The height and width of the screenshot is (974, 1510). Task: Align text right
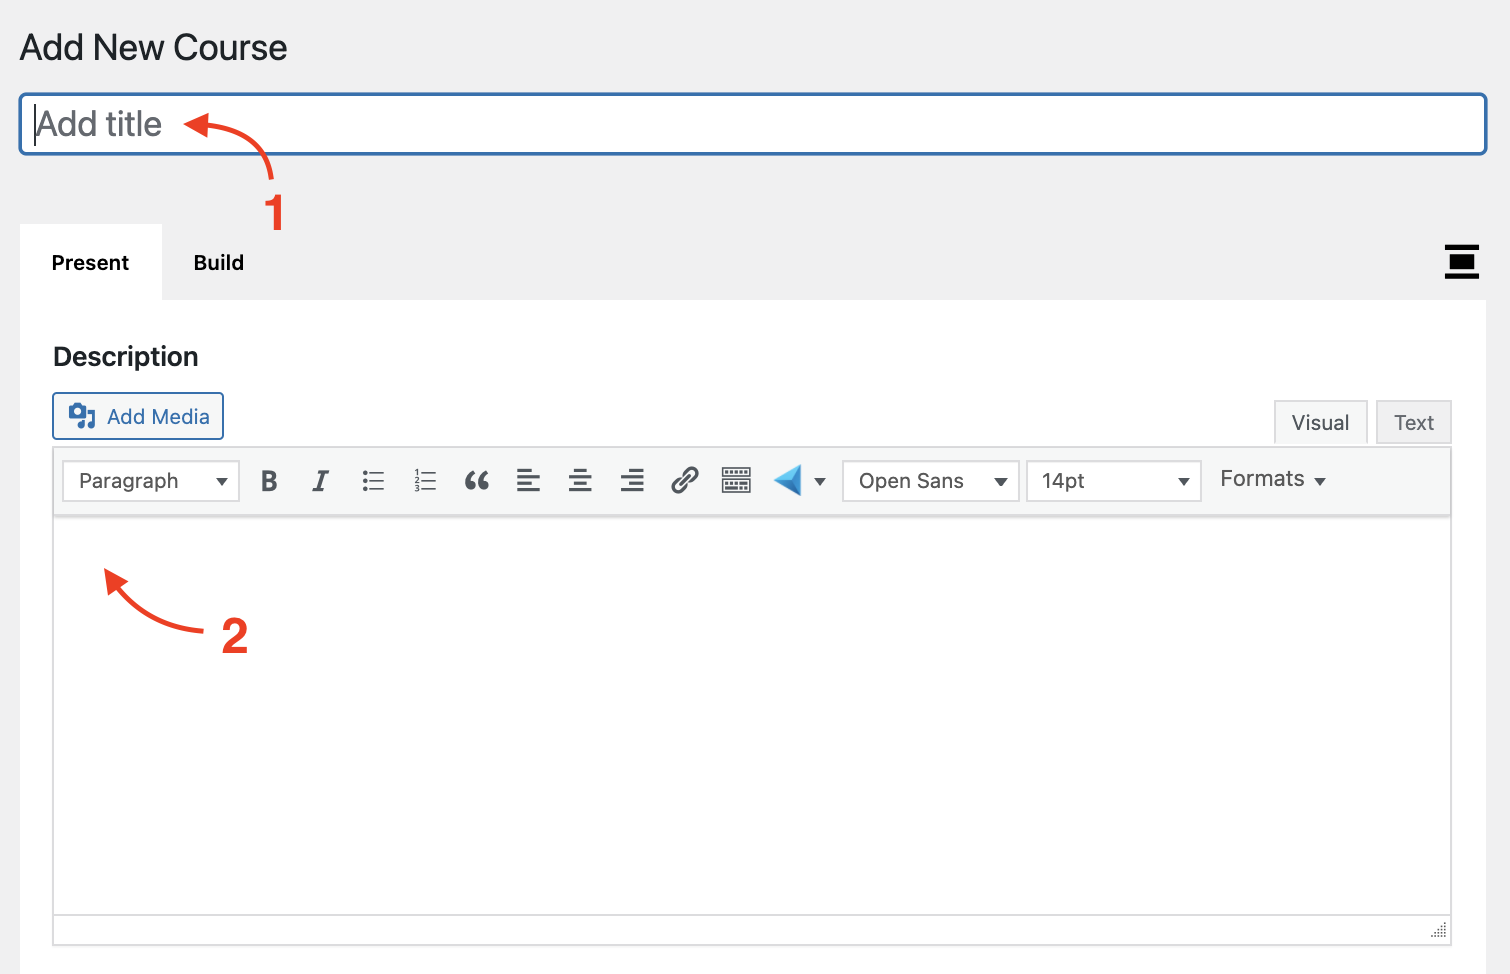point(632,481)
